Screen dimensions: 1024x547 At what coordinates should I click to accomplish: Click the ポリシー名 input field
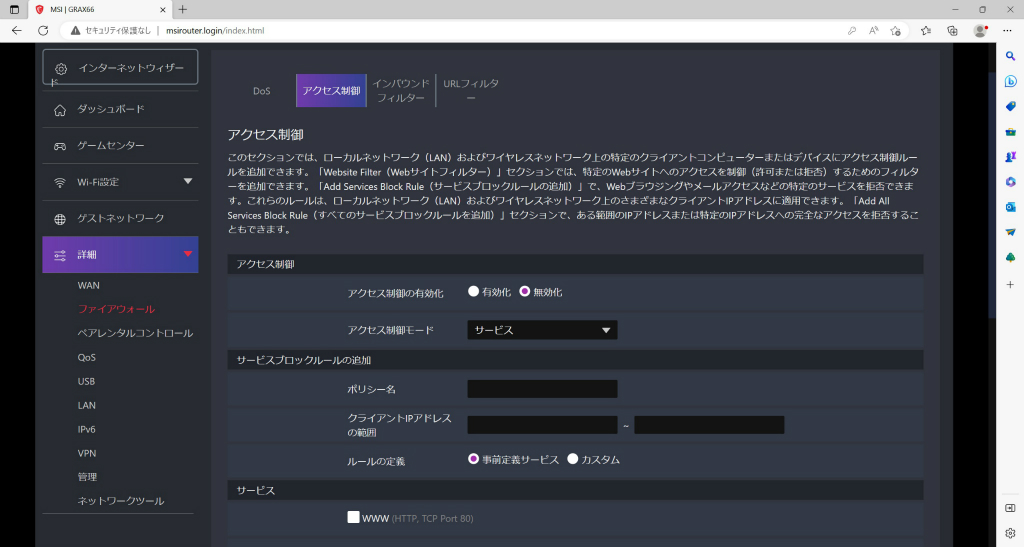[x=542, y=389]
